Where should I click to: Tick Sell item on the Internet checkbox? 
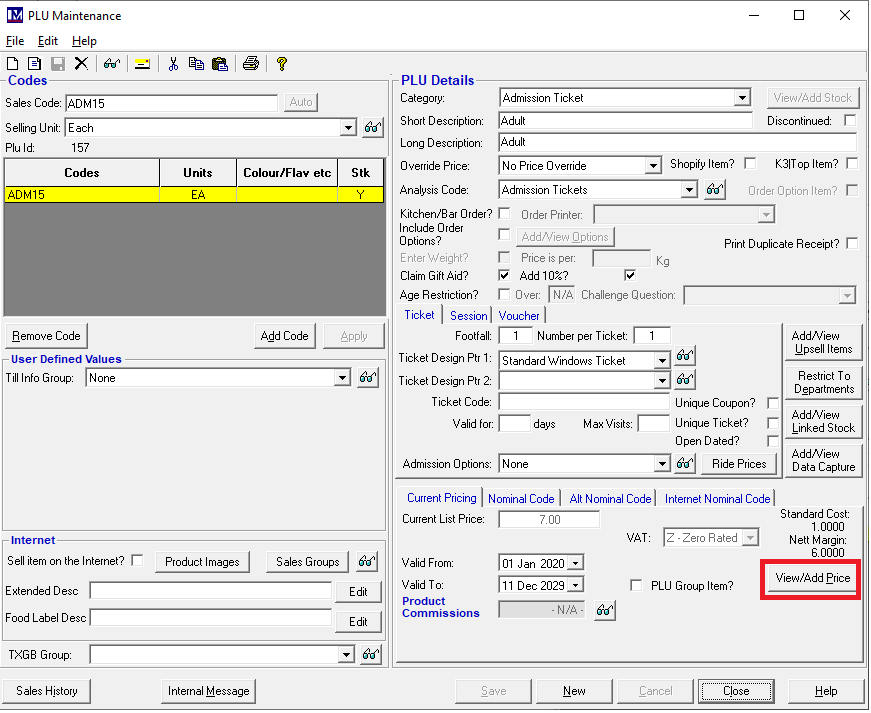pos(137,560)
